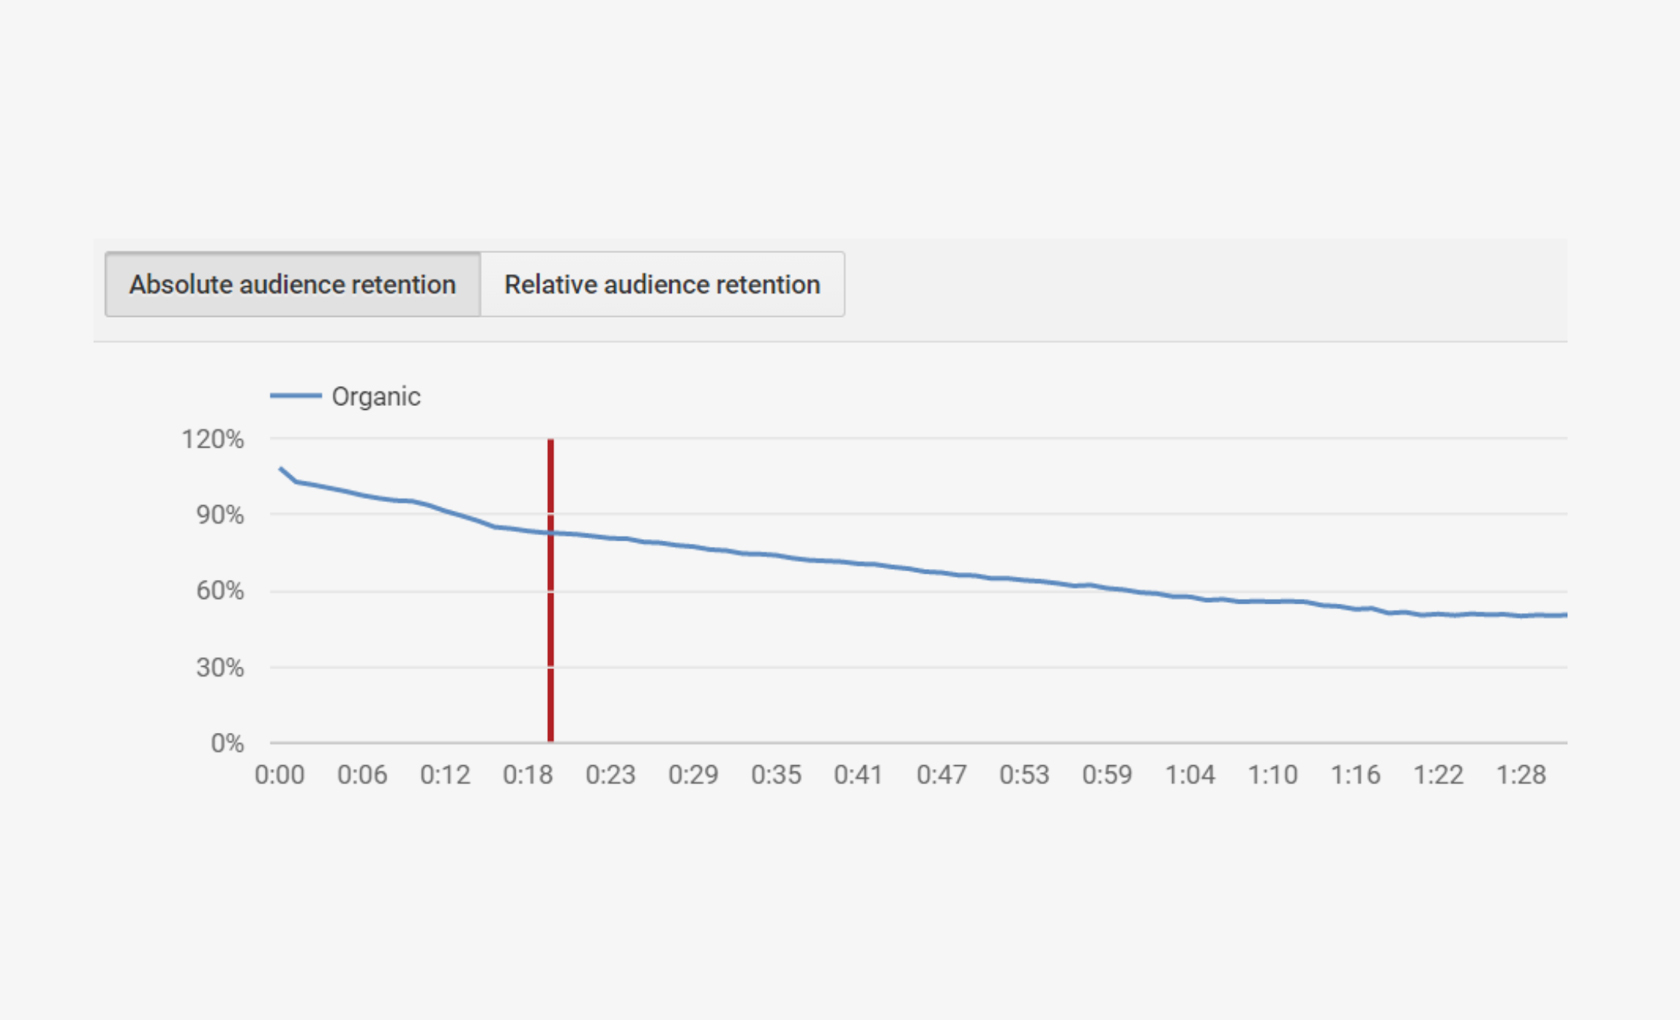Select the 1:16 time label
Viewport: 1680px width, 1020px height.
(x=1357, y=774)
